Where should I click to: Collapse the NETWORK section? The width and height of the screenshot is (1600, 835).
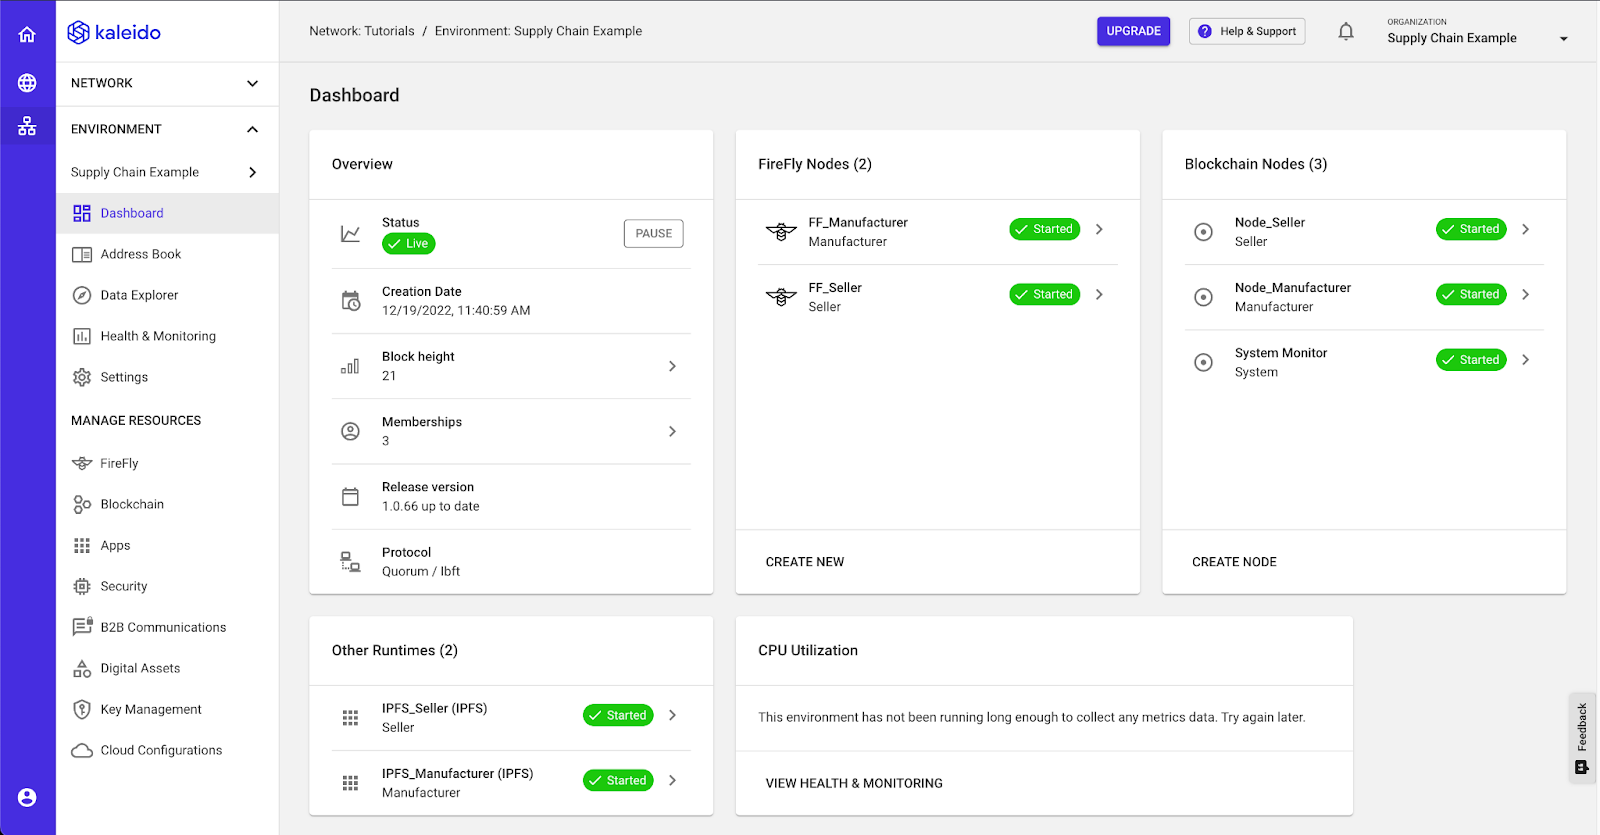coord(252,83)
